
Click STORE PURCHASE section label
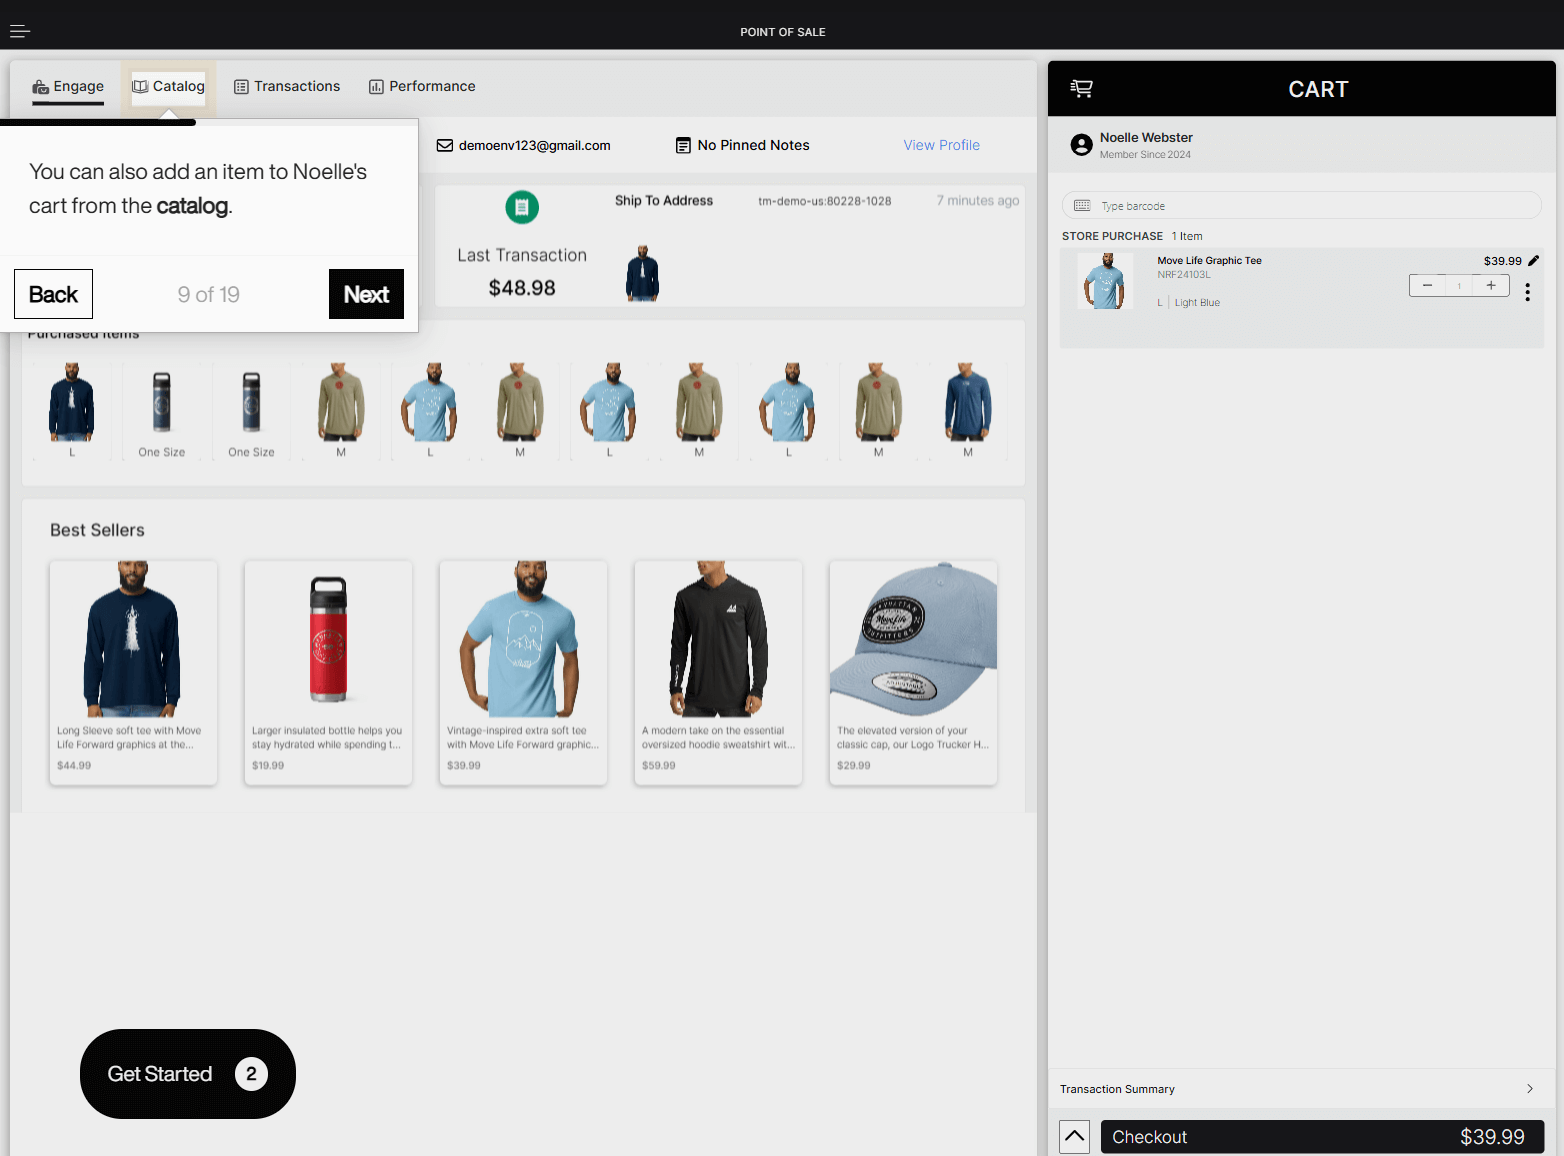[1112, 237]
